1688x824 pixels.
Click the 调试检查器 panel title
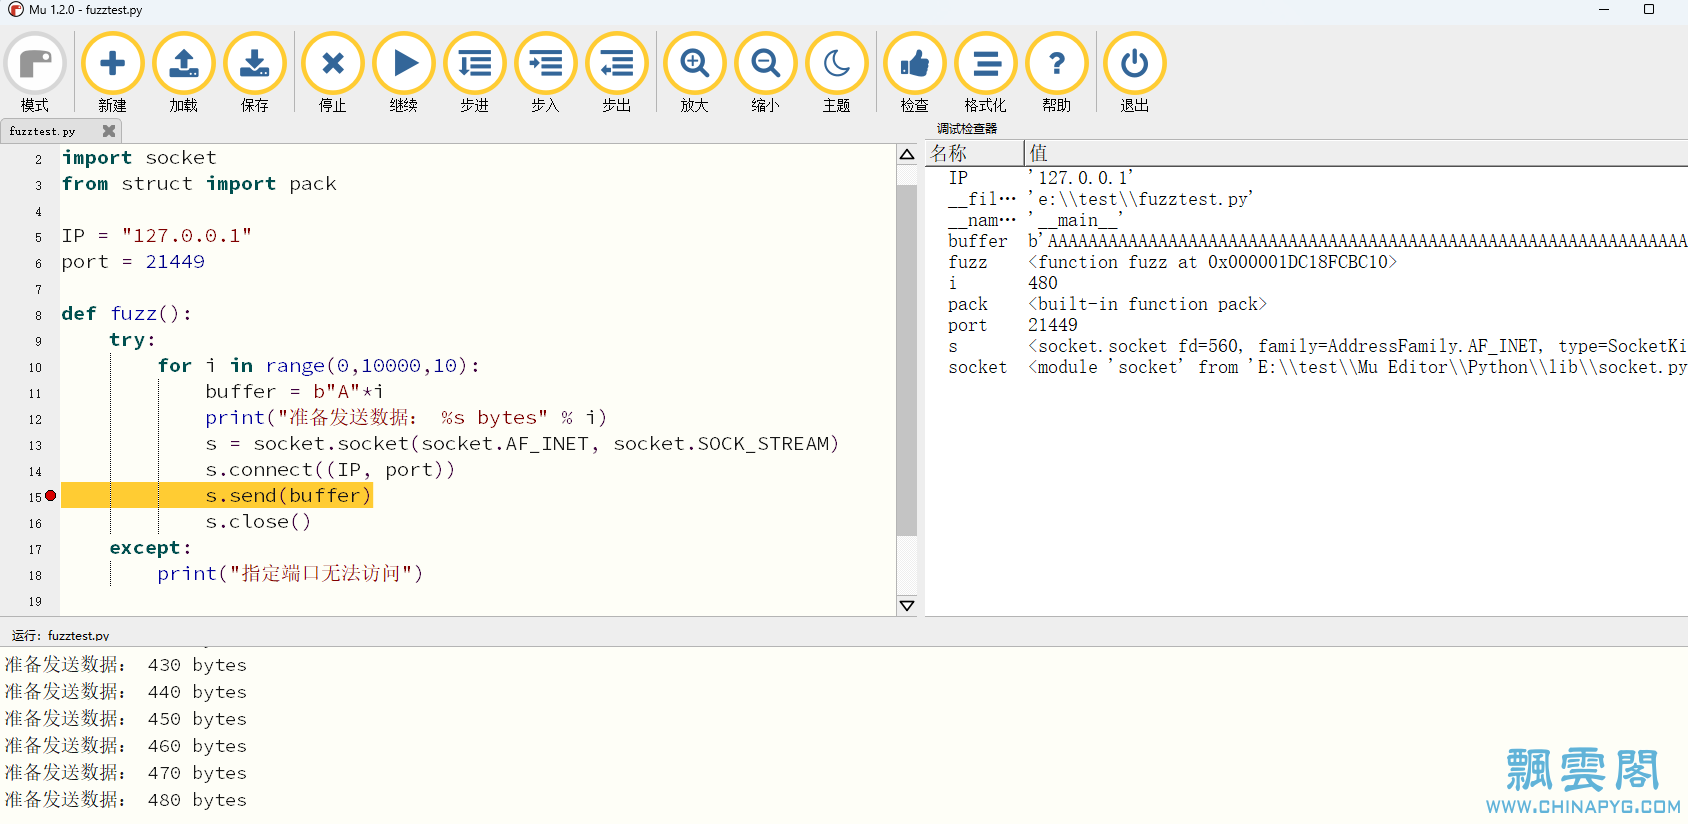(x=967, y=129)
